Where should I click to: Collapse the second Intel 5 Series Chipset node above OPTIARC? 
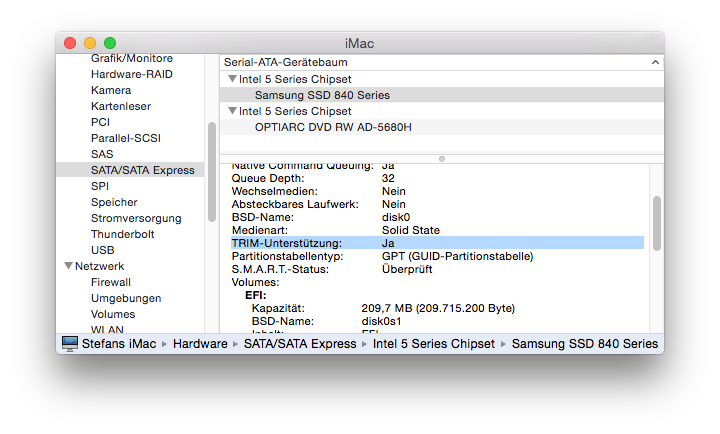232,111
